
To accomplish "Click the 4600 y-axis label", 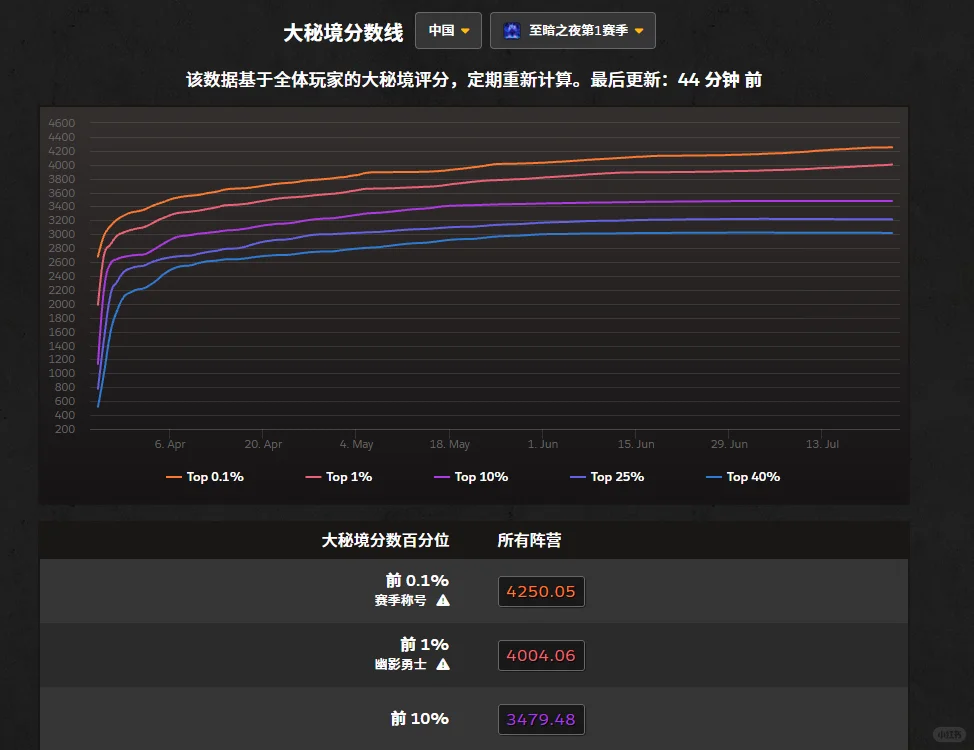I will coord(61,123).
